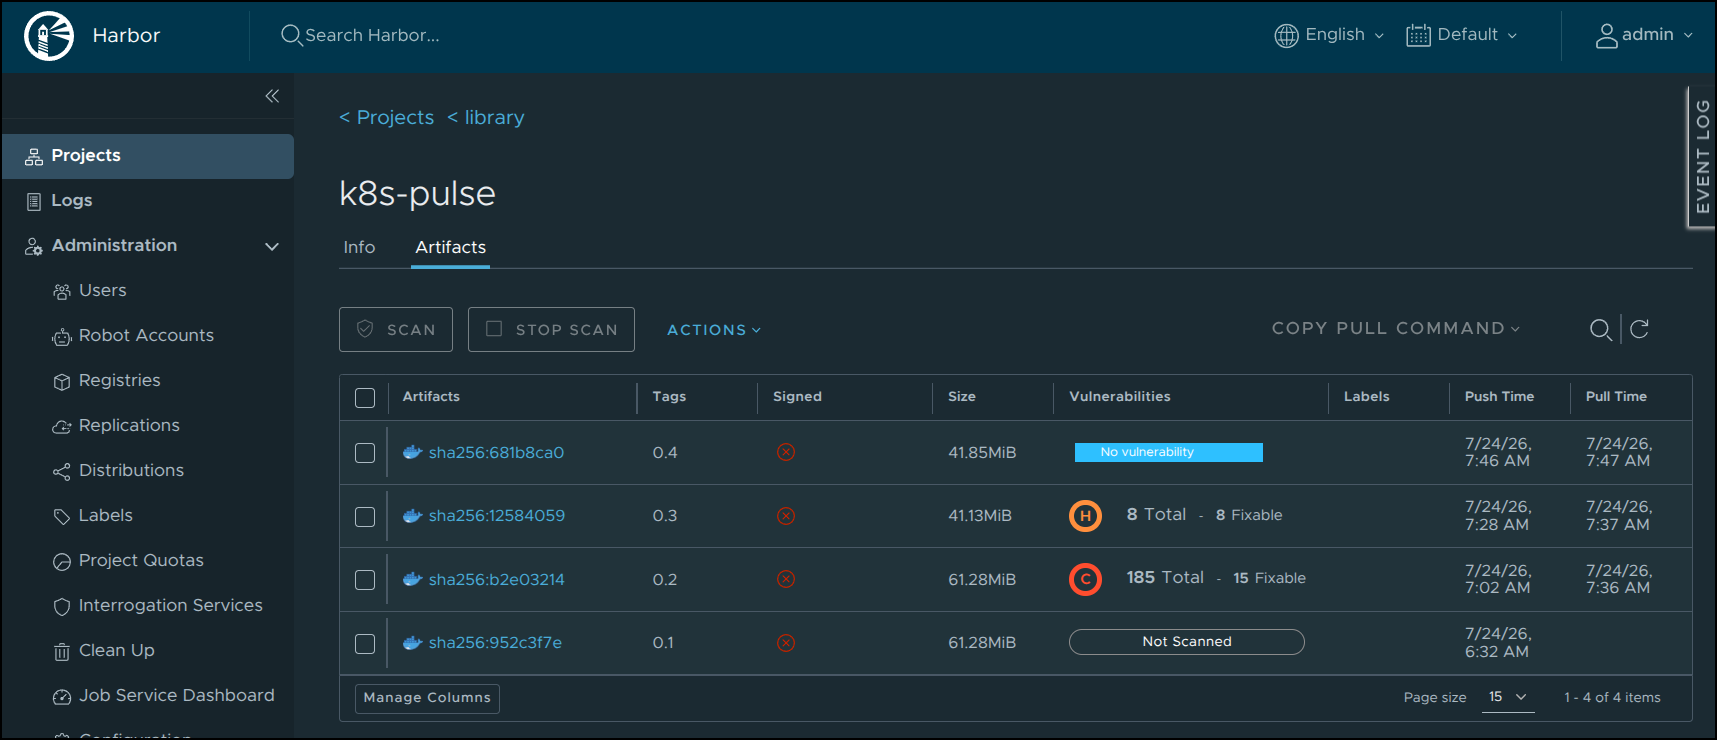Screen dimensions: 1717x740
Task: Check the box for sha256:12584059
Action: (365, 516)
